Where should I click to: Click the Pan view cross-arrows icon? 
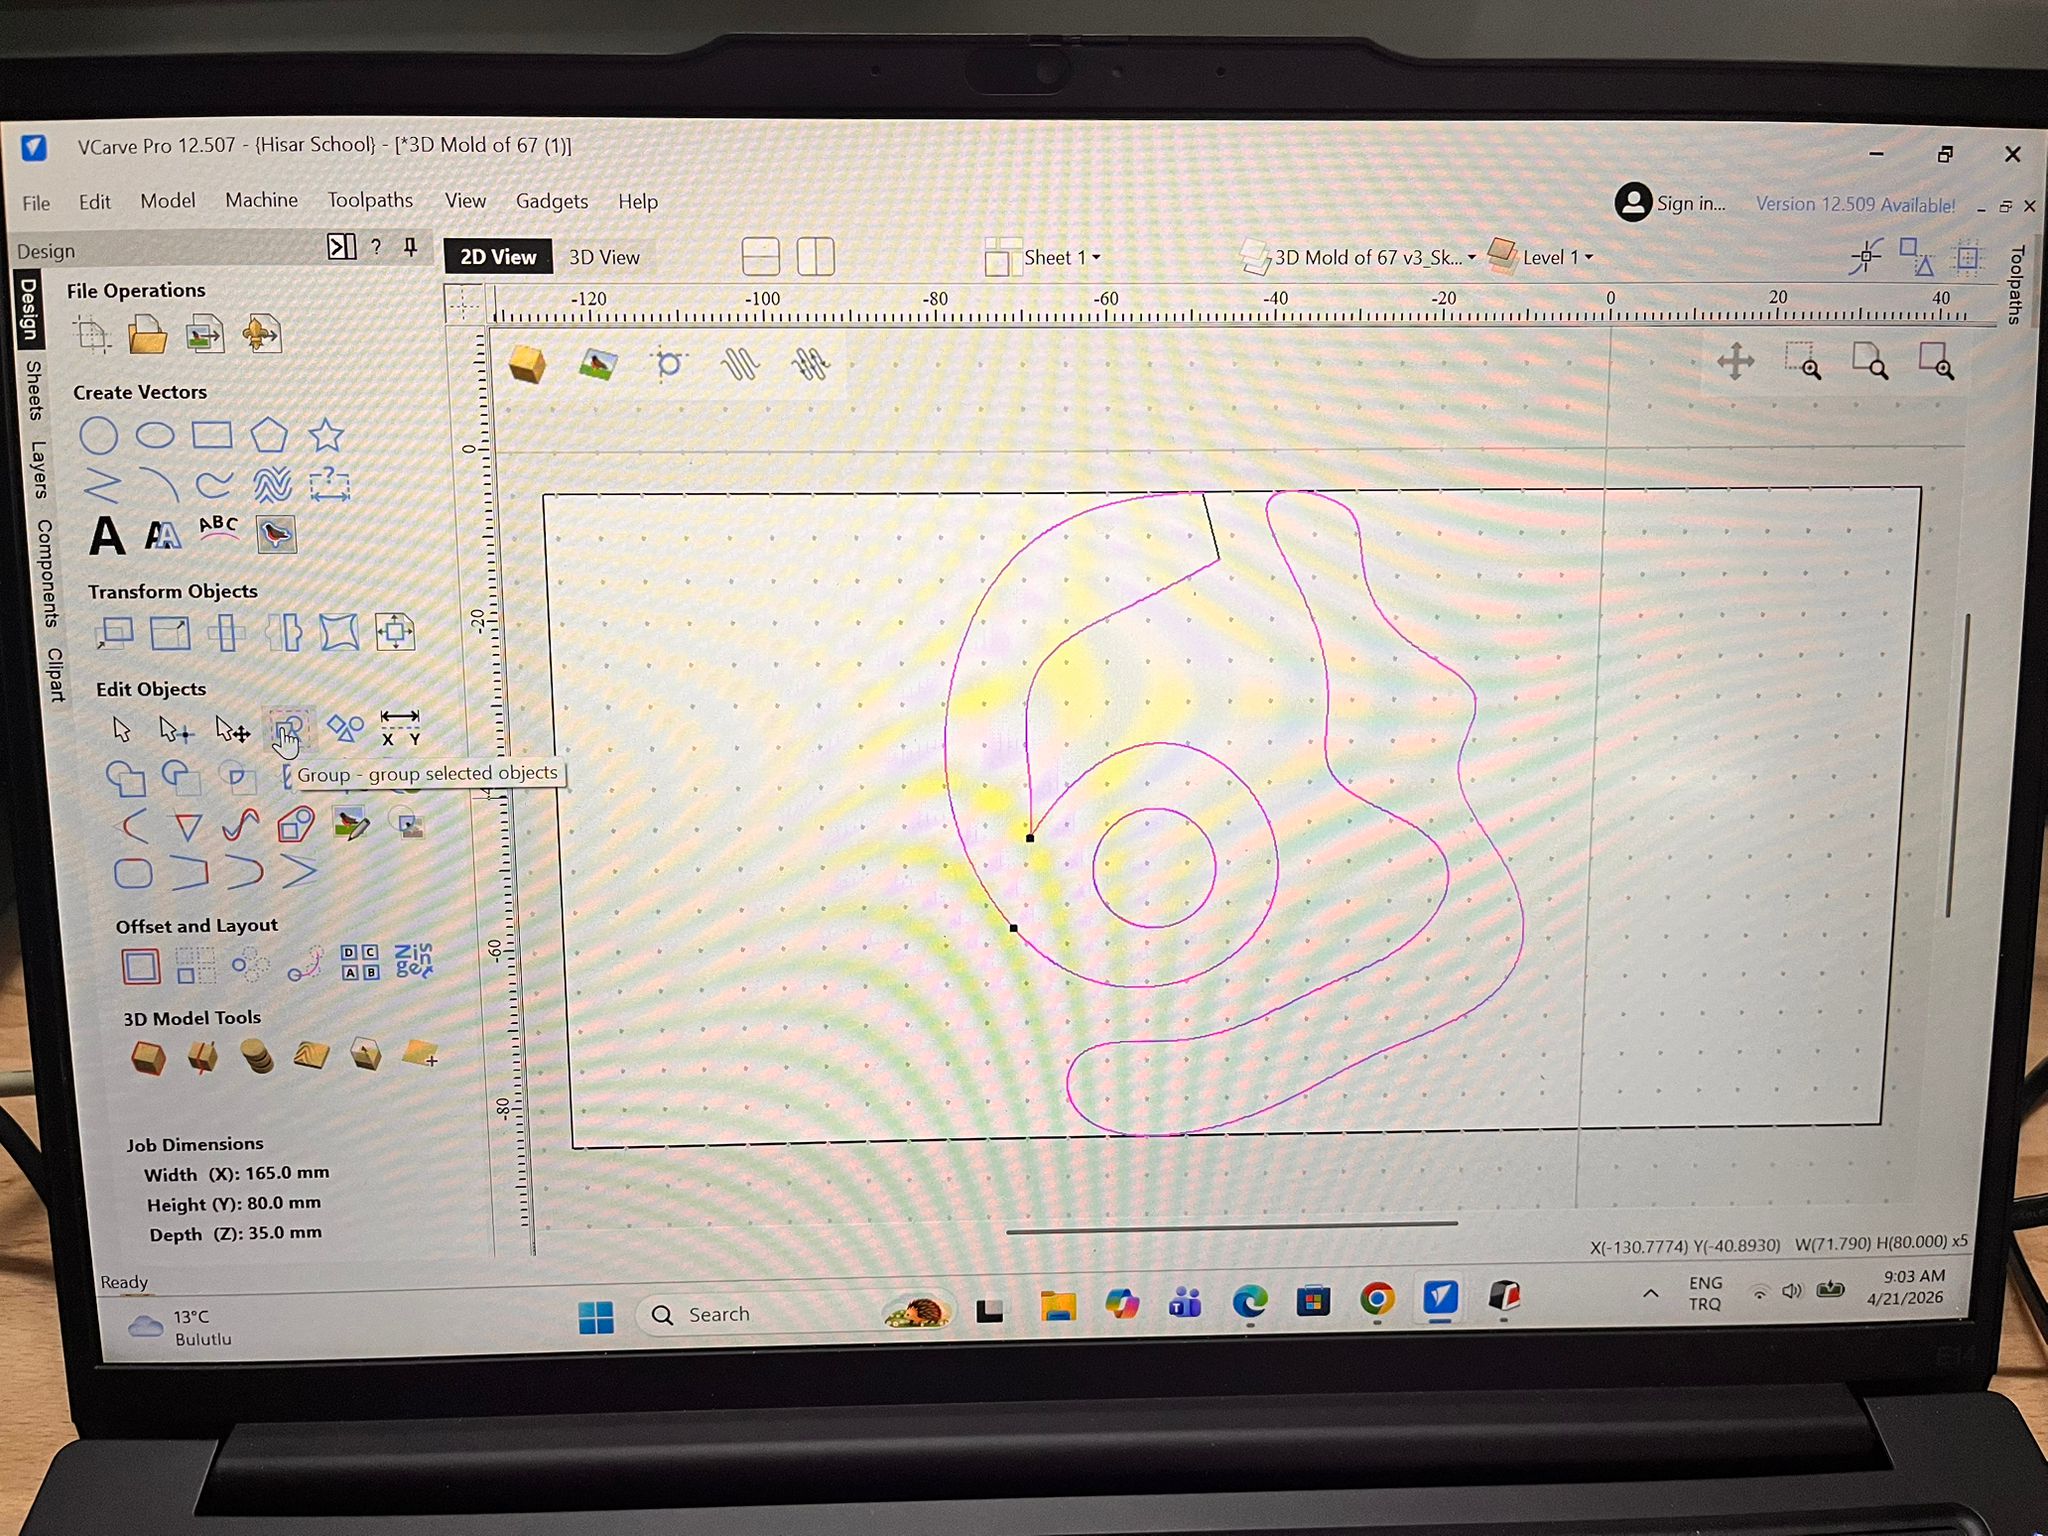coord(1736,362)
